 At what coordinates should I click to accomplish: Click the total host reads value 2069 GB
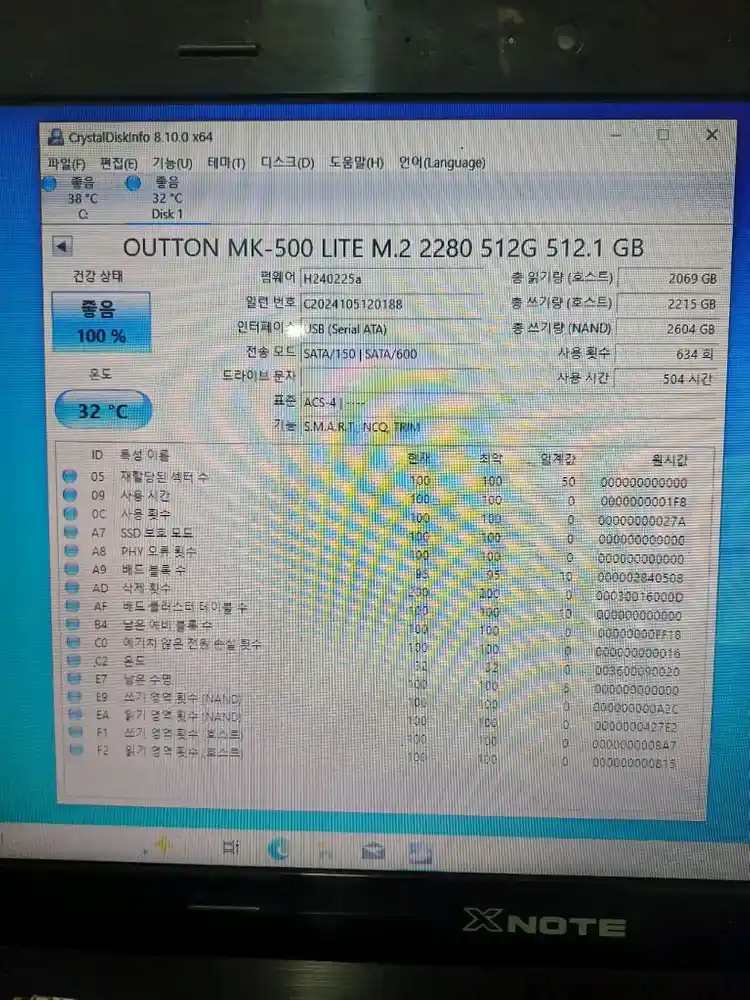[670, 279]
